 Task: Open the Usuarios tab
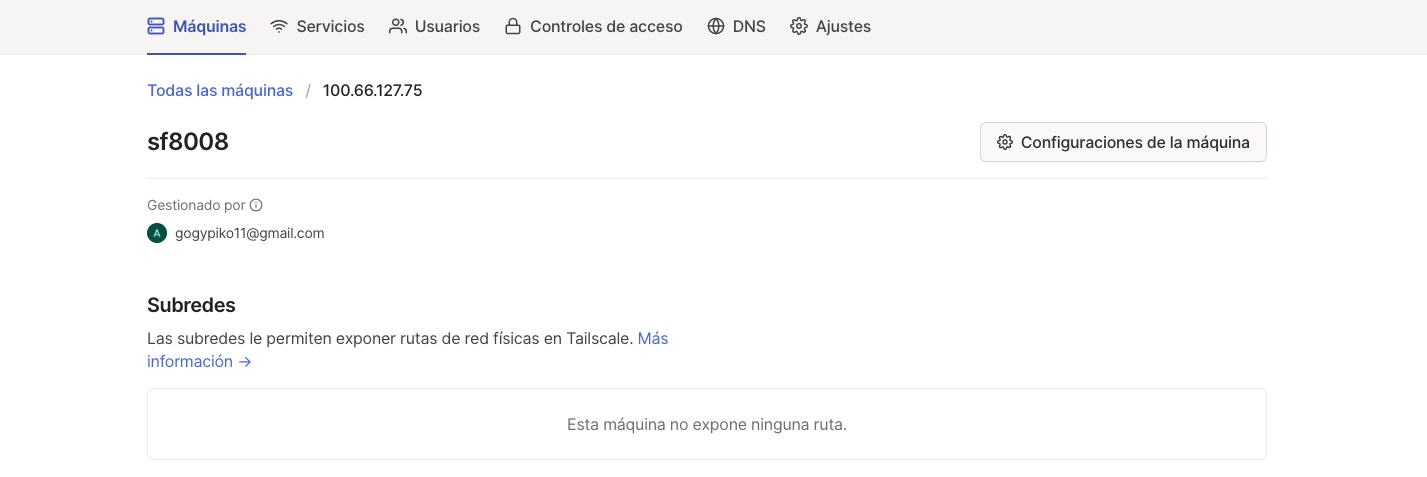coord(447,27)
